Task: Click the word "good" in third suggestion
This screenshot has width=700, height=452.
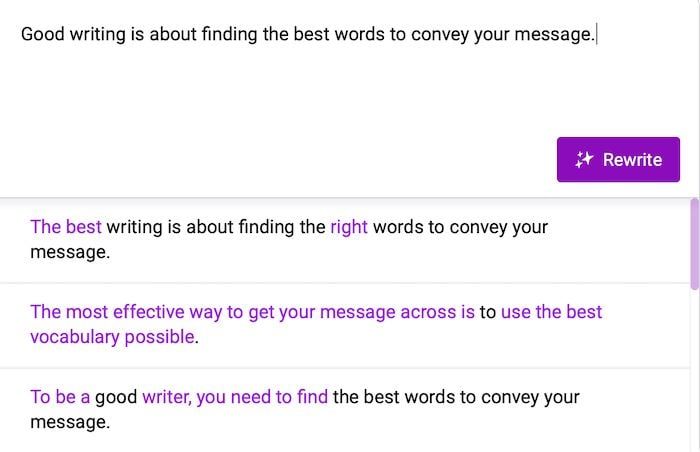Action: 116,397
